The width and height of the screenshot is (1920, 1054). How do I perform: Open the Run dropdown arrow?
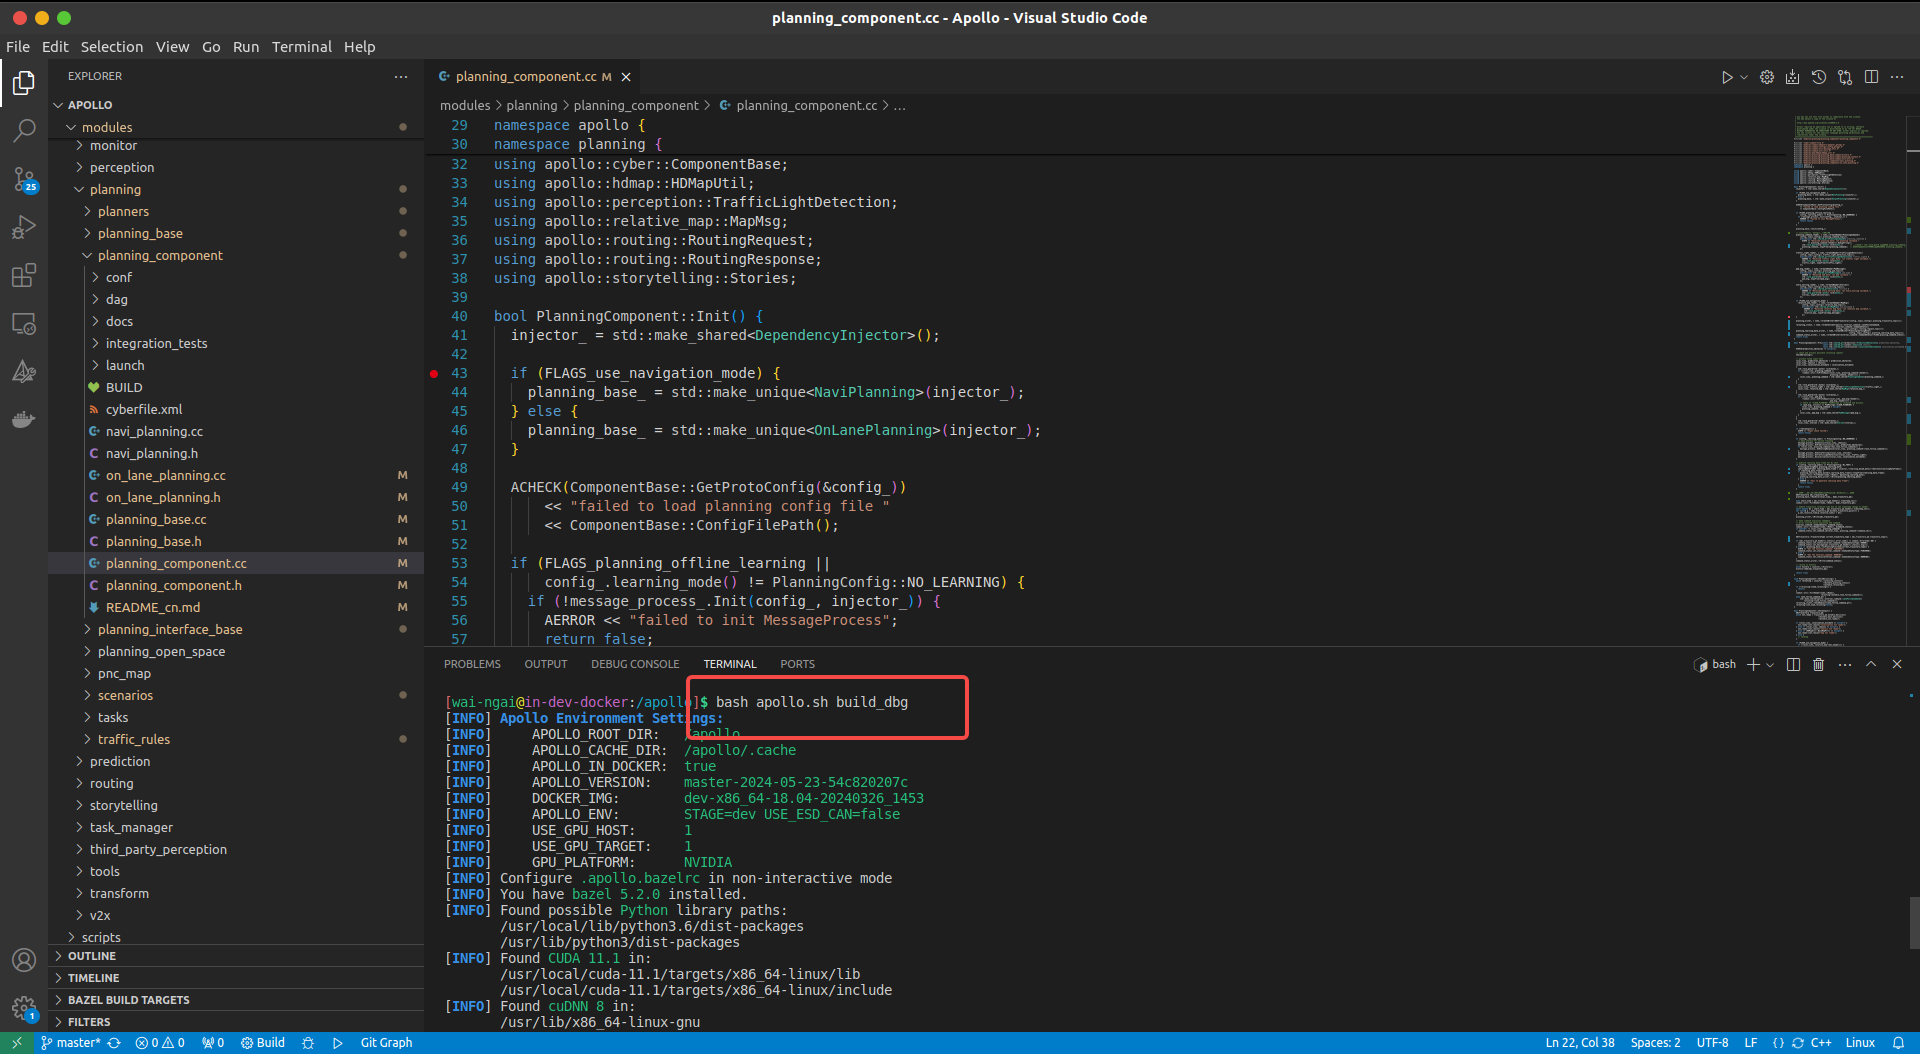pyautogui.click(x=1742, y=76)
